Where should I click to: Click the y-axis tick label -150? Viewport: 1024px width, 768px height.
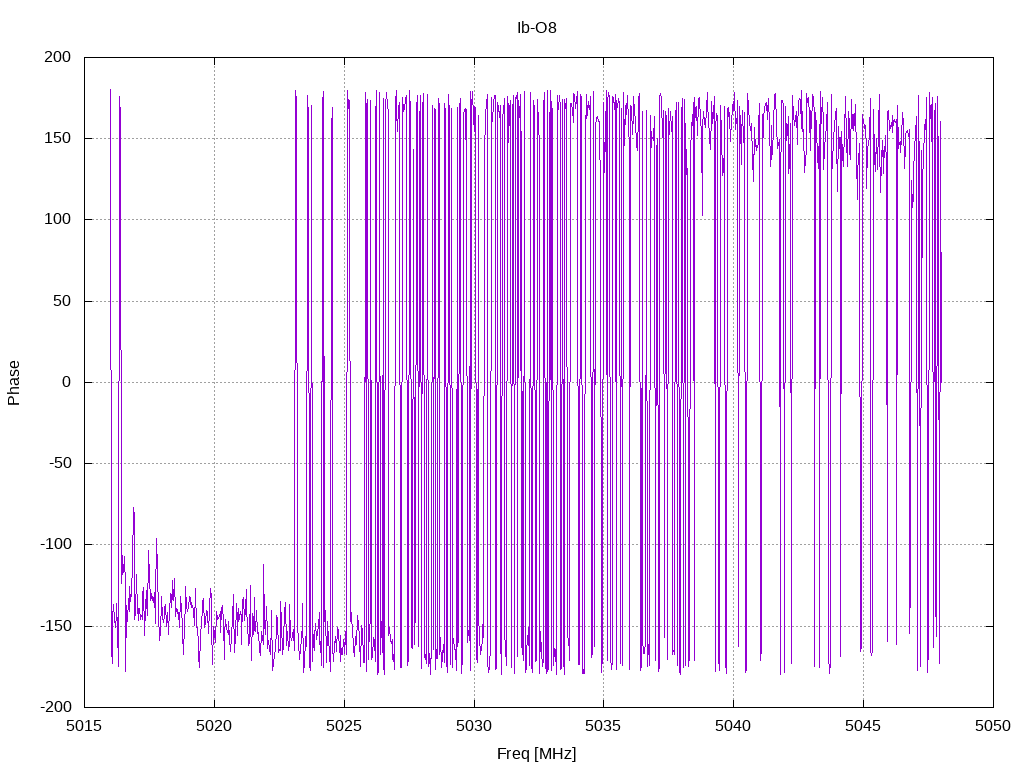[56, 626]
